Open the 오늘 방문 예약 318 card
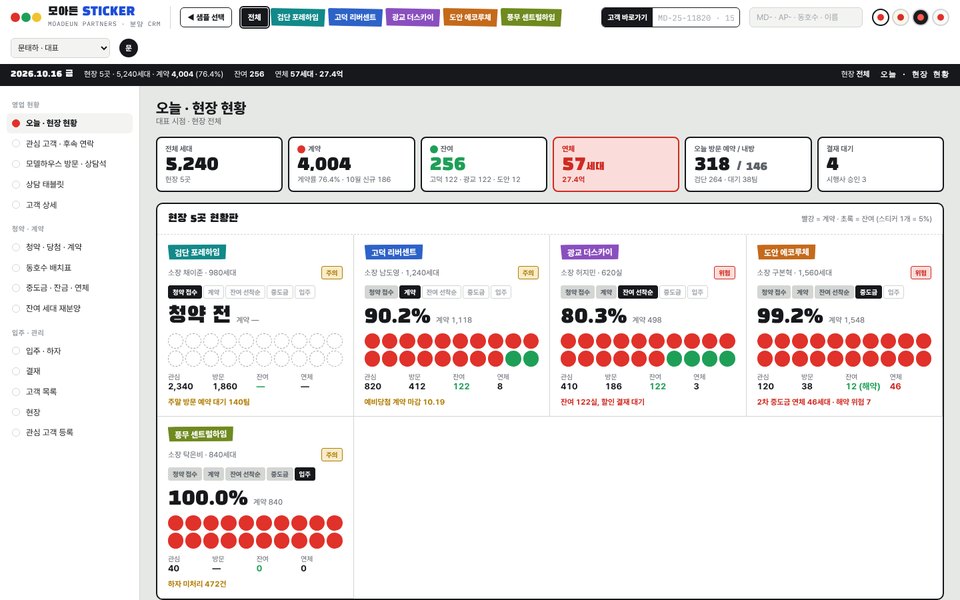The width and height of the screenshot is (960, 600). coord(748,164)
